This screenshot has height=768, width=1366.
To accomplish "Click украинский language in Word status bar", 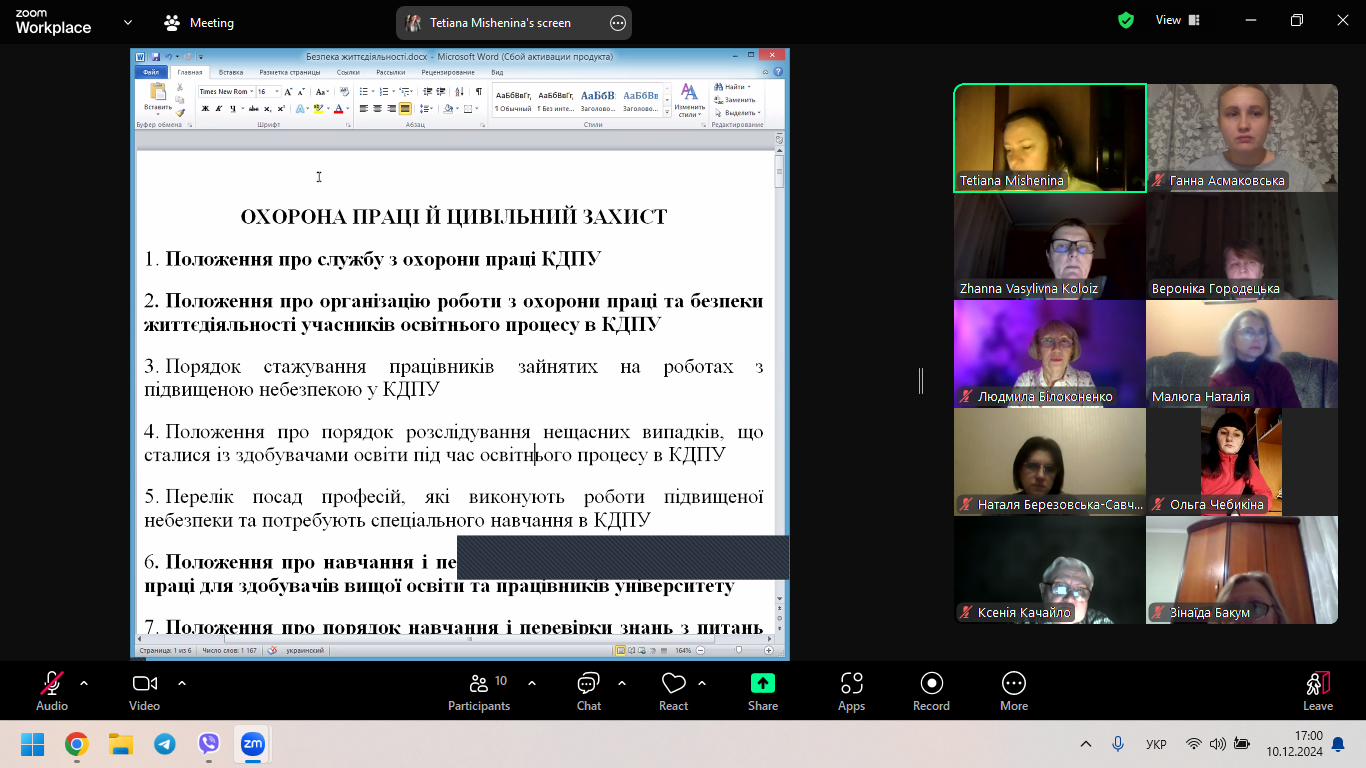I will [303, 650].
